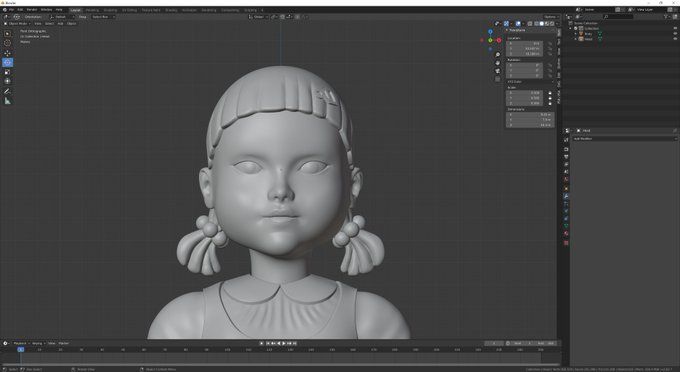680x372 pixels.
Task: Open the Object Mode dropdown
Action: (17, 23)
